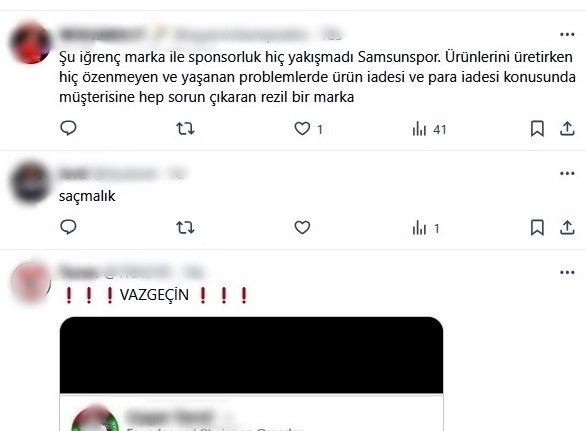Open more options for "saçmalık" tweet
The height and width of the screenshot is (431, 586).
pyautogui.click(x=567, y=173)
